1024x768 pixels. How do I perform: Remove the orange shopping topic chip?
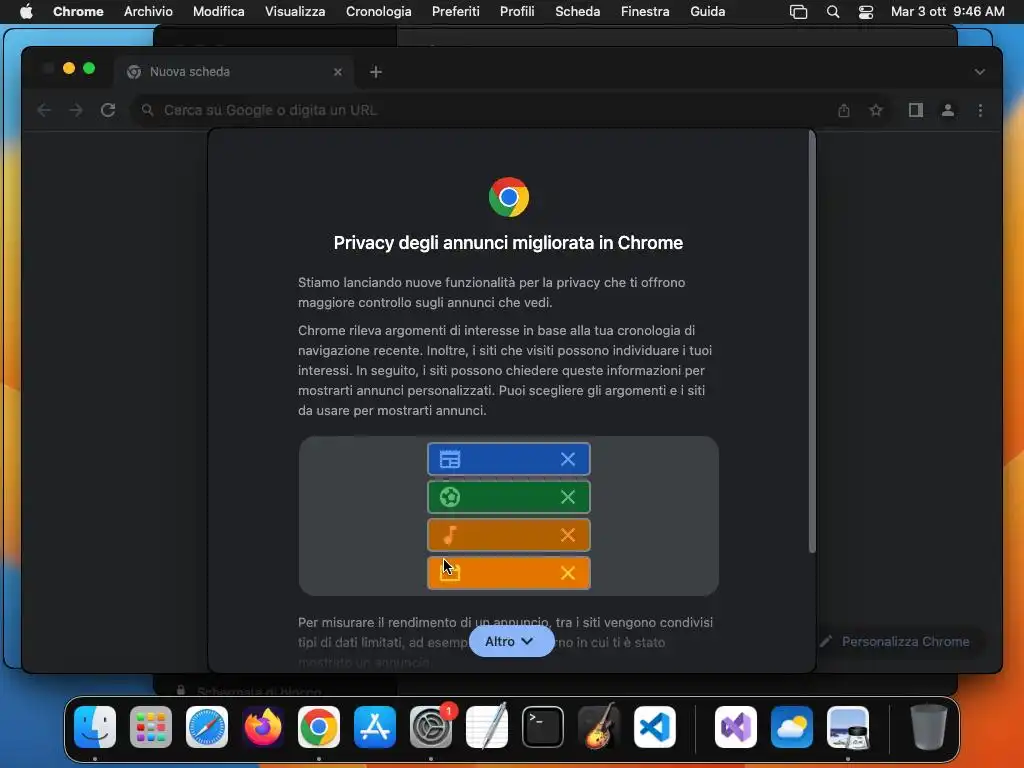coord(568,573)
